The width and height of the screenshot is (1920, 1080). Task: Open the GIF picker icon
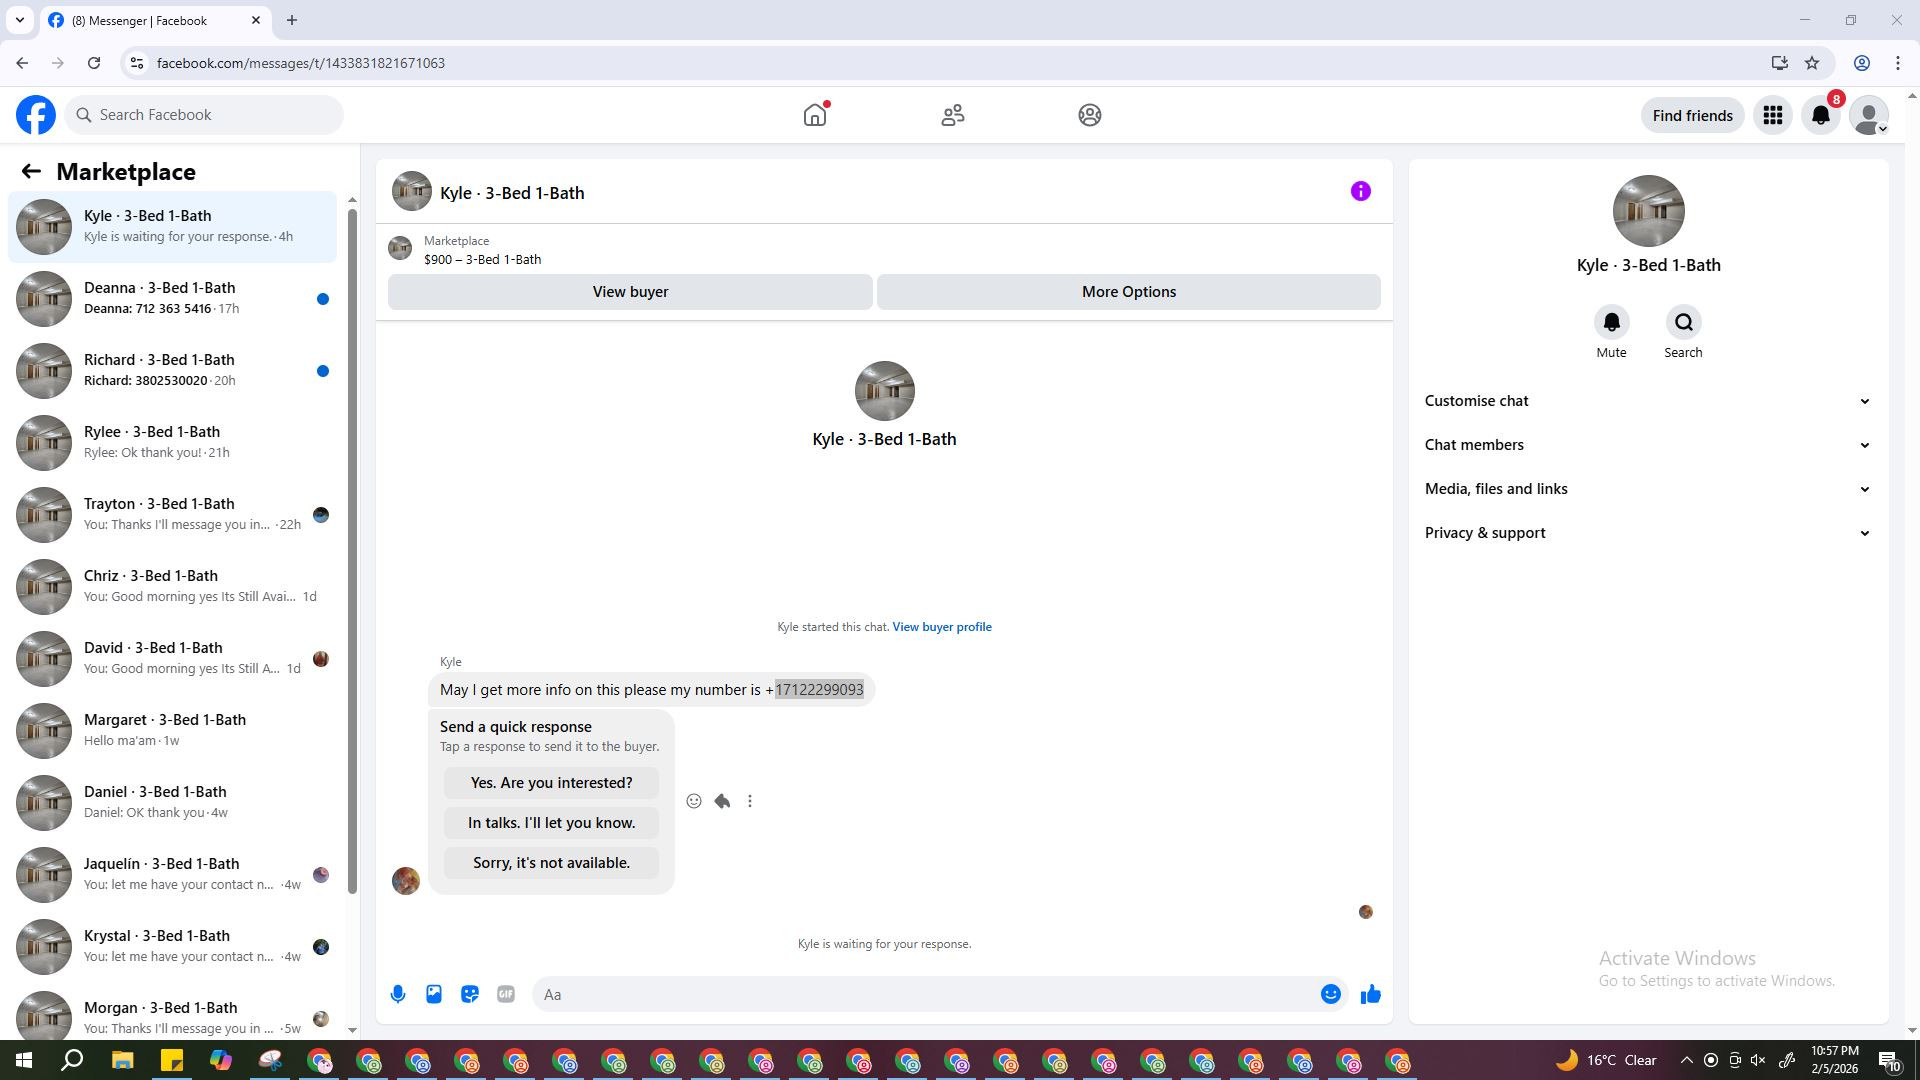[x=506, y=994]
